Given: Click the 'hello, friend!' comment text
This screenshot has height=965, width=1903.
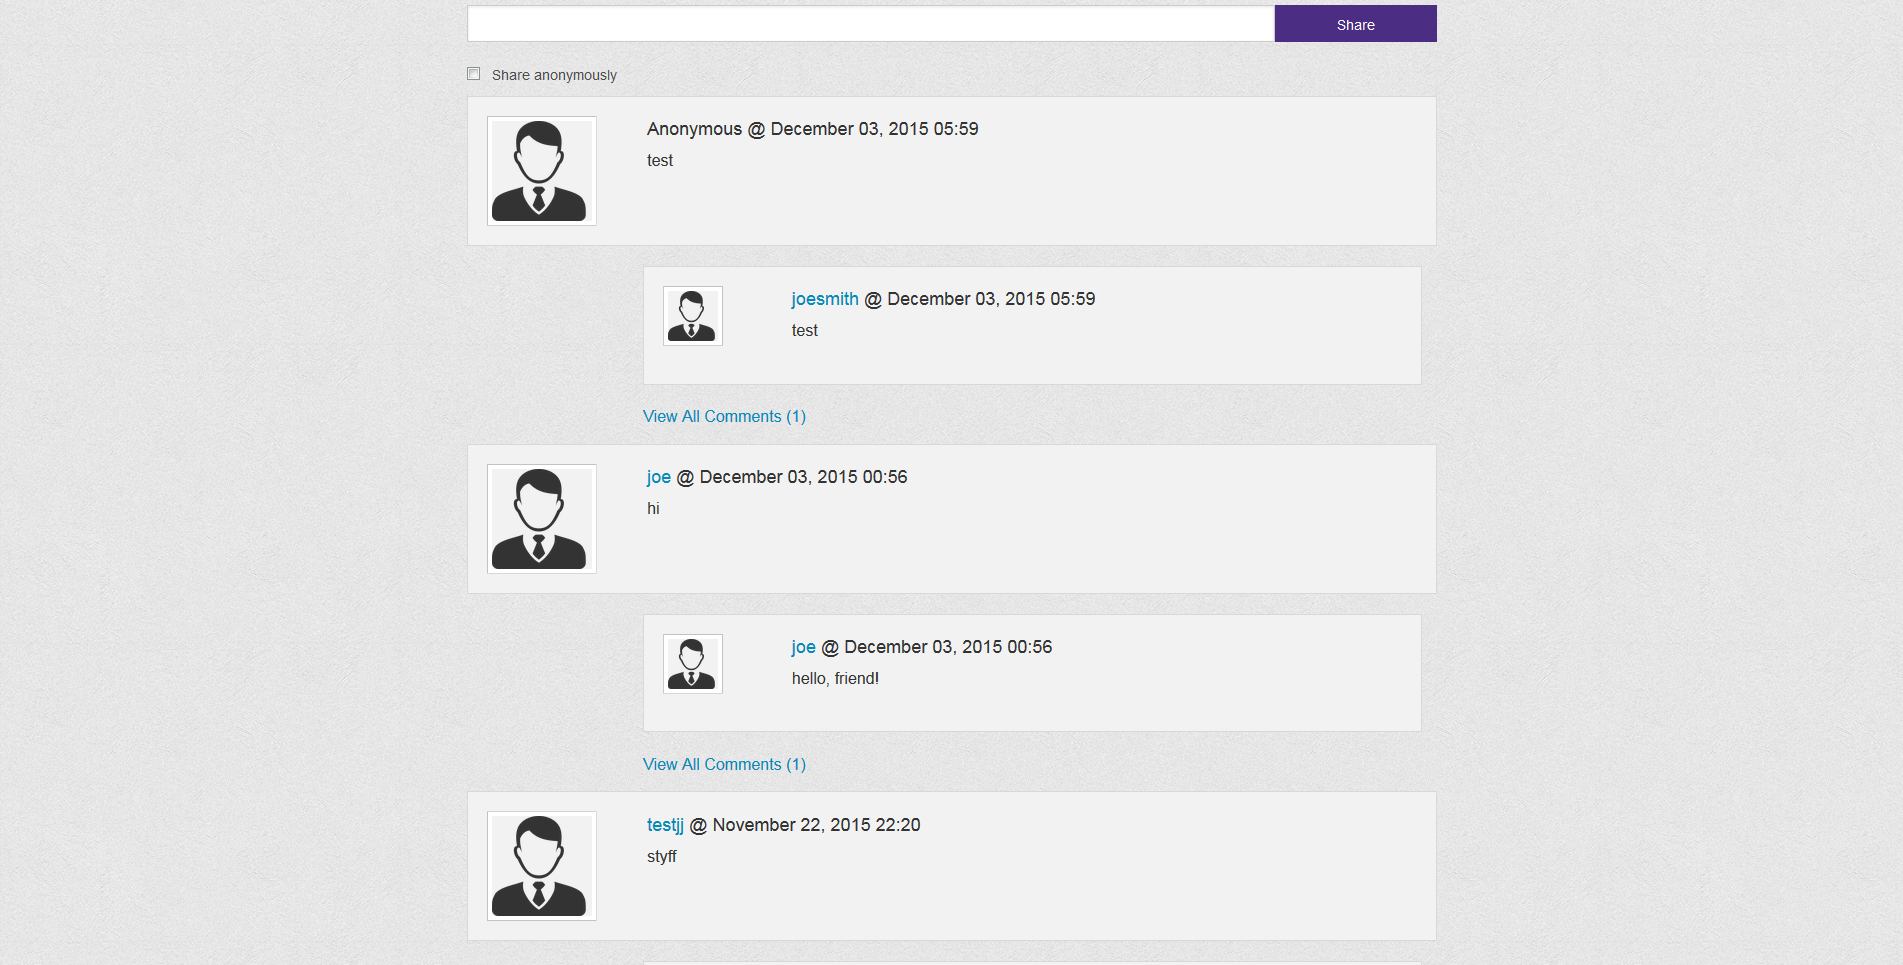Looking at the screenshot, I should pos(835,678).
